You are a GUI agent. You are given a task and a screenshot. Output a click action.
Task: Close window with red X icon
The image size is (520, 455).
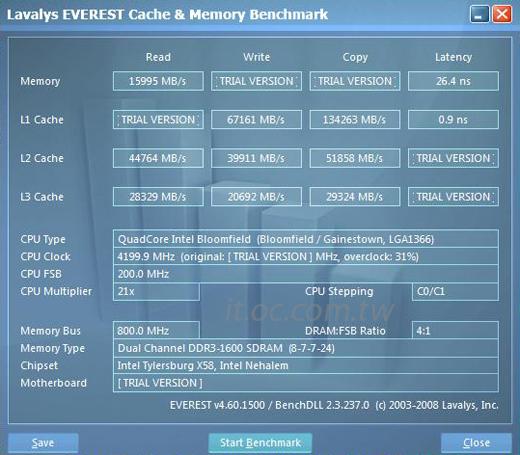[x=502, y=14]
